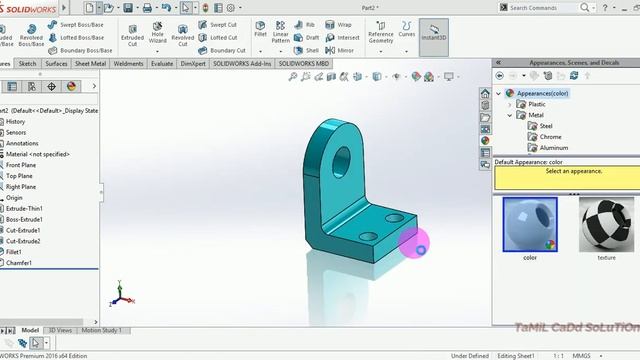The image size is (640, 360).
Task: Switch to the Evaluate tab
Action: [162, 64]
